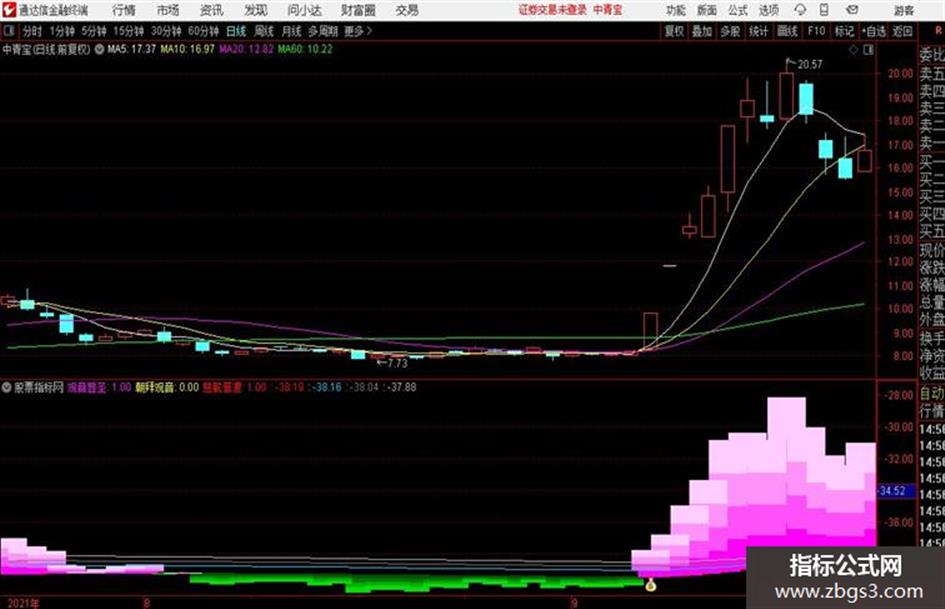Click the MA60: 10.22 value
Screen dimensions: 945x609
[x=305, y=49]
